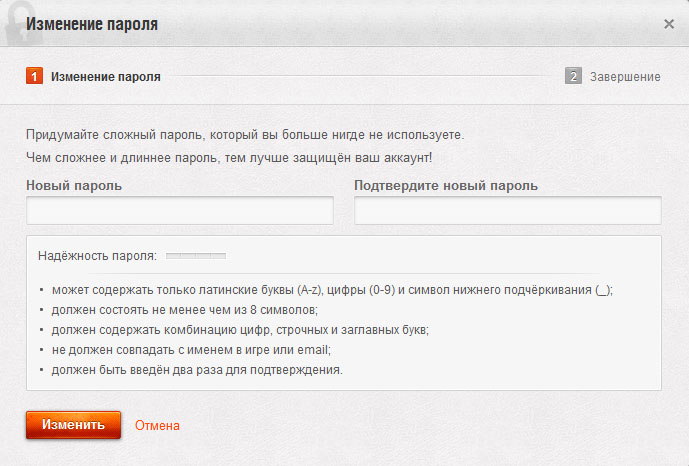The height and width of the screenshot is (466, 689).
Task: Click the Новый пароль input field
Action: tap(180, 210)
